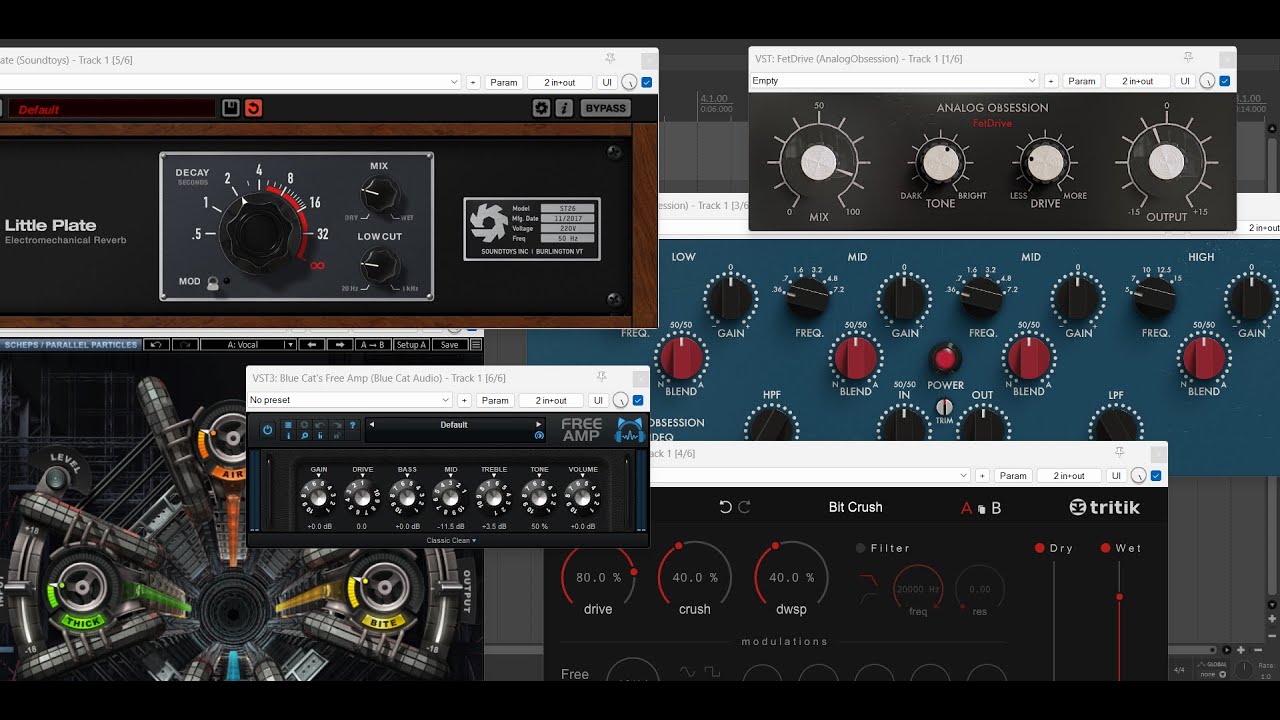This screenshot has width=1280, height=720.
Task: Undo in Scheps Parallel Particles toolbar
Action: [155, 345]
